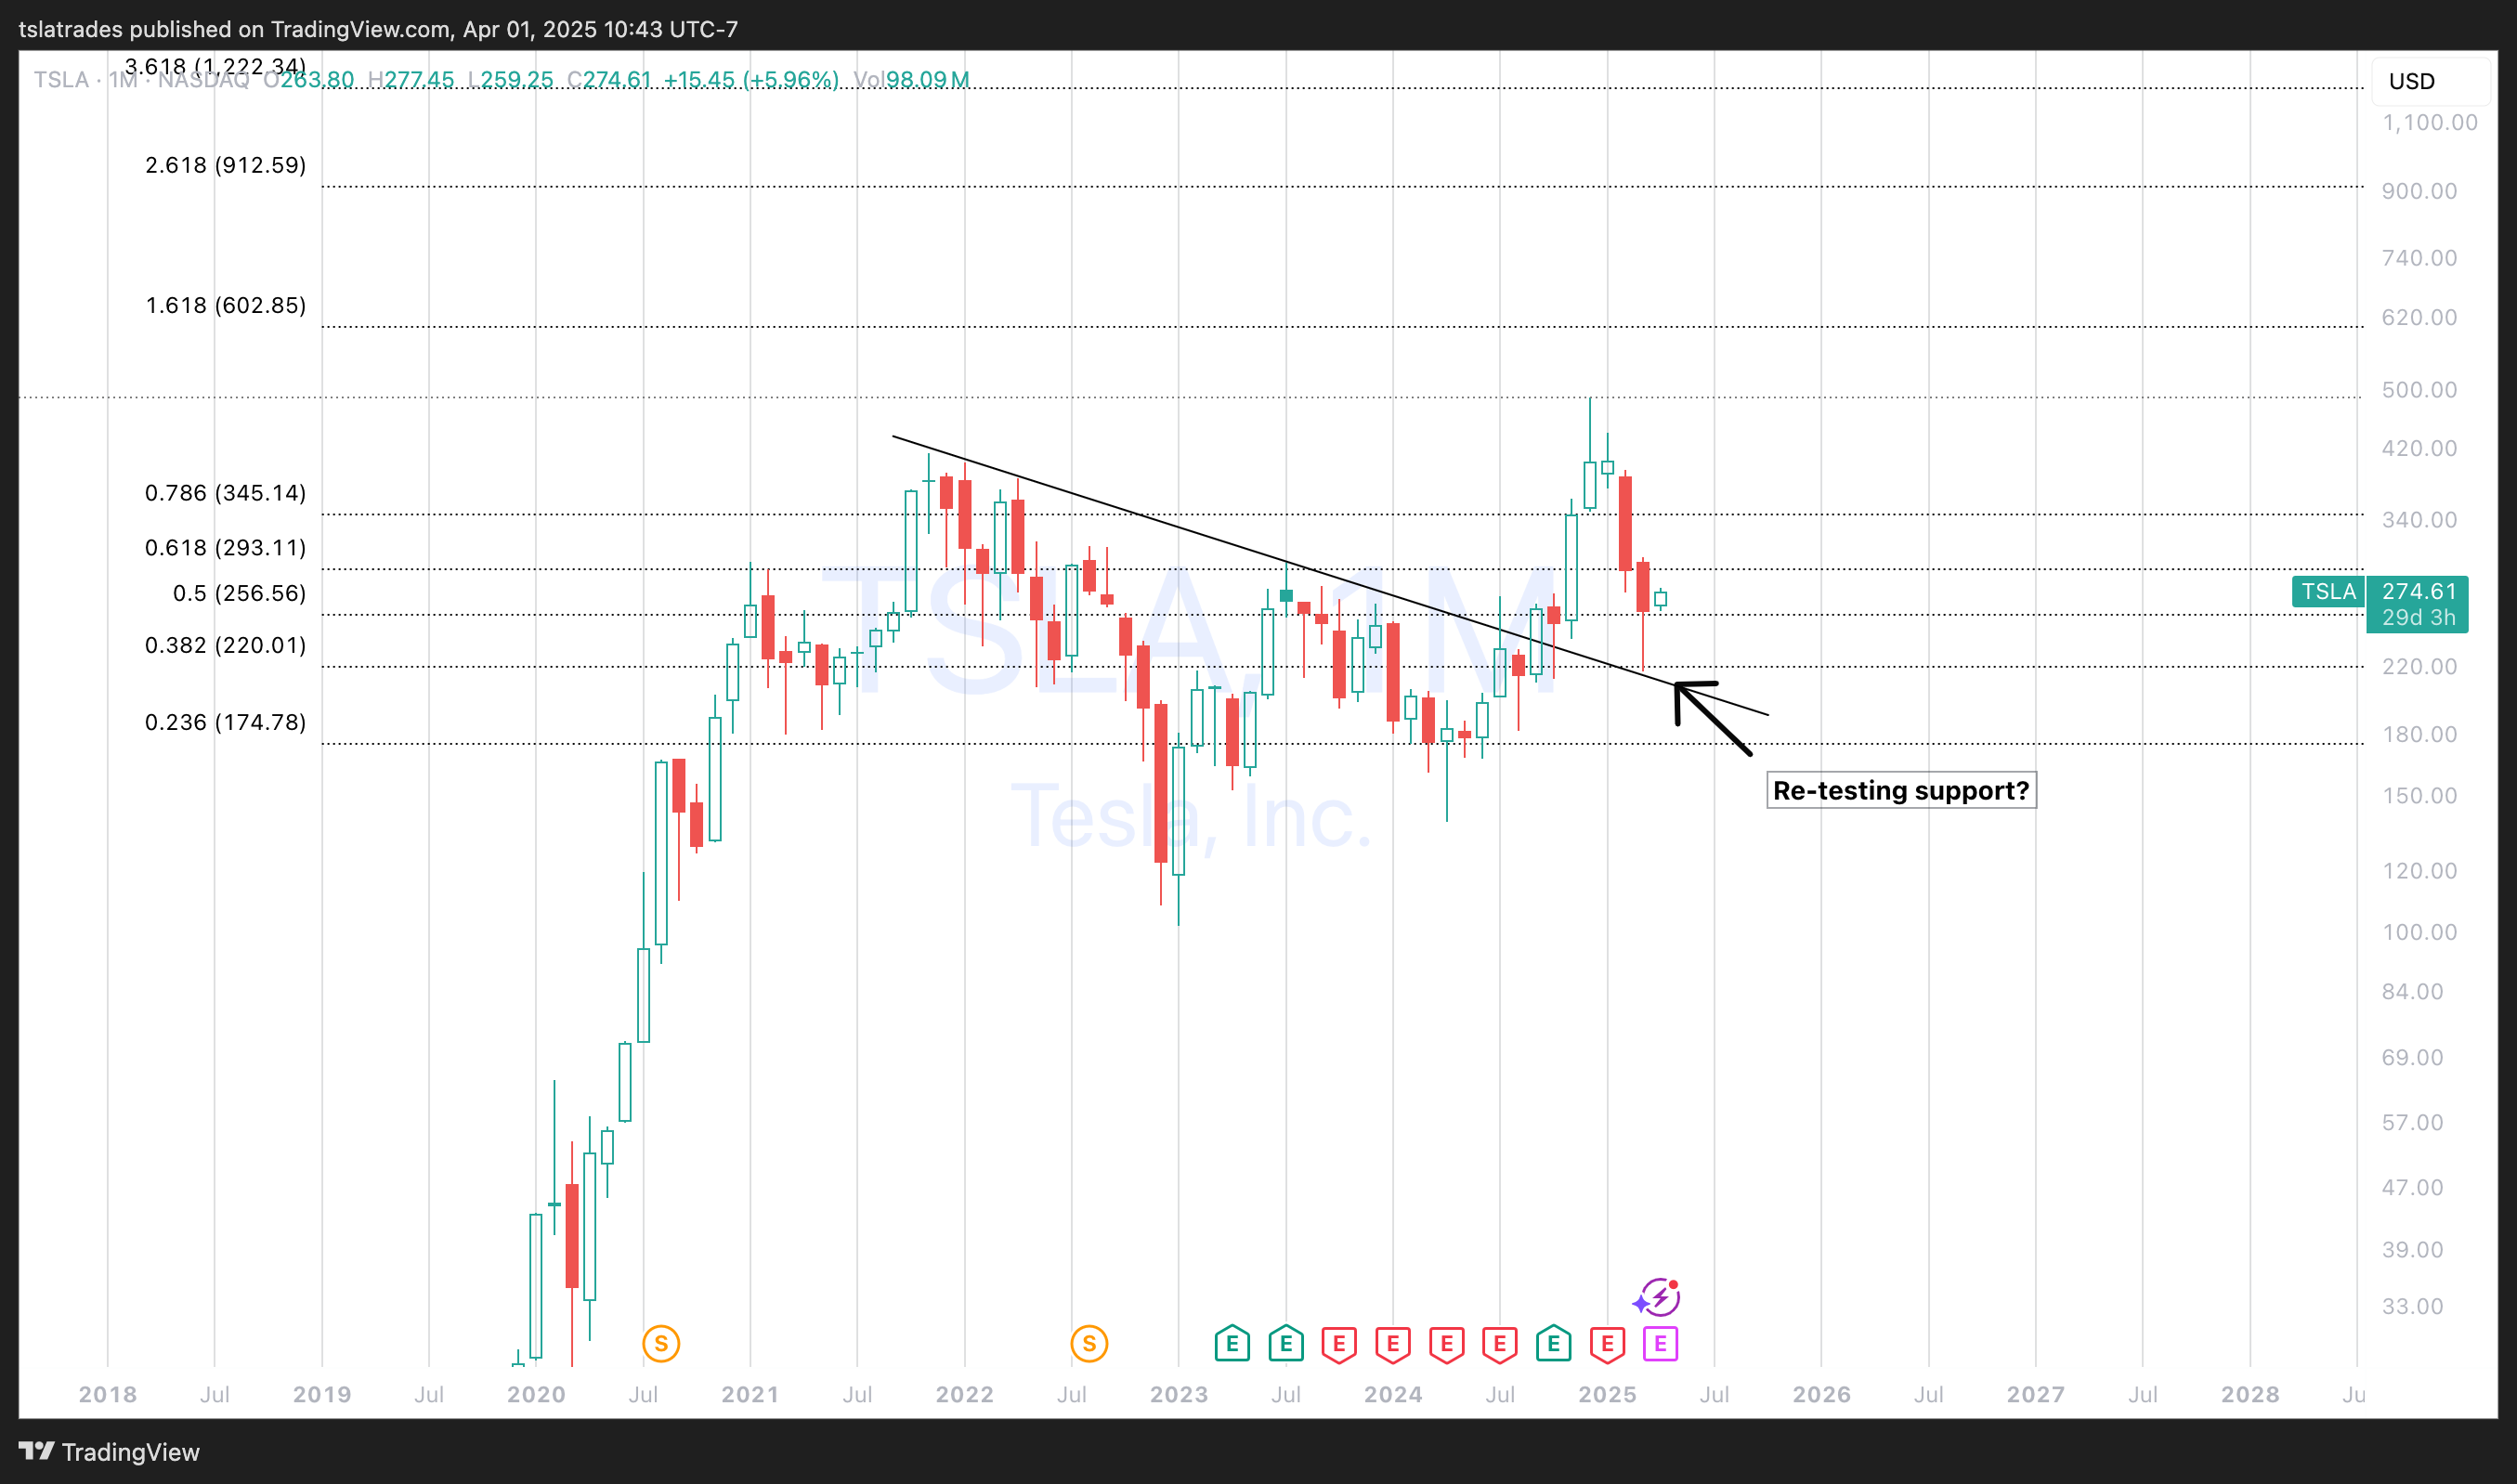Click the purple lightning bolt icon
The width and height of the screenshot is (2517, 1484).
click(1660, 1297)
